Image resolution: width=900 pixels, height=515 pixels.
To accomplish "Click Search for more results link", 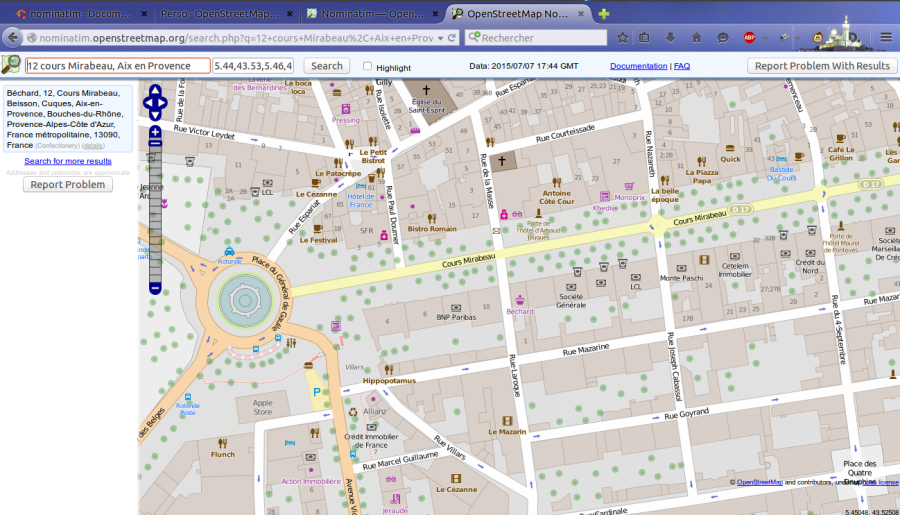I will tap(68, 161).
